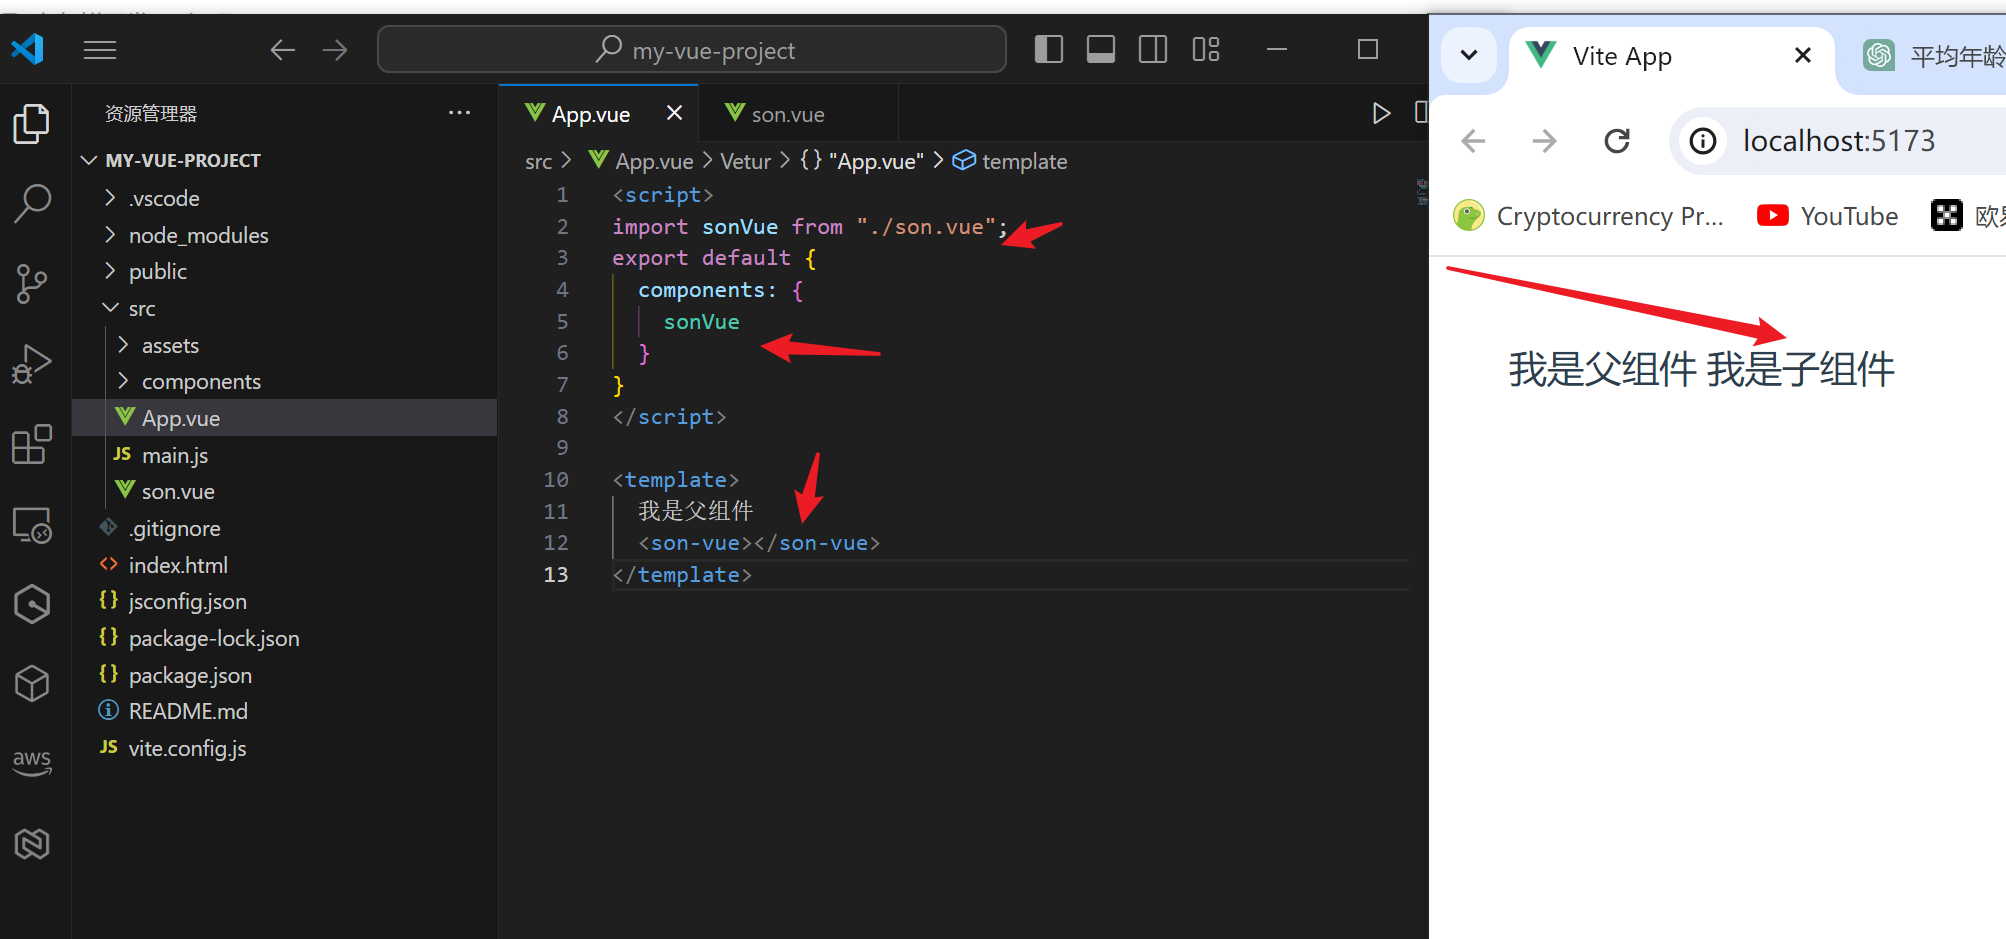The image size is (2006, 939).
Task: Open jsconfig.json in the explorer
Action: coord(284,601)
